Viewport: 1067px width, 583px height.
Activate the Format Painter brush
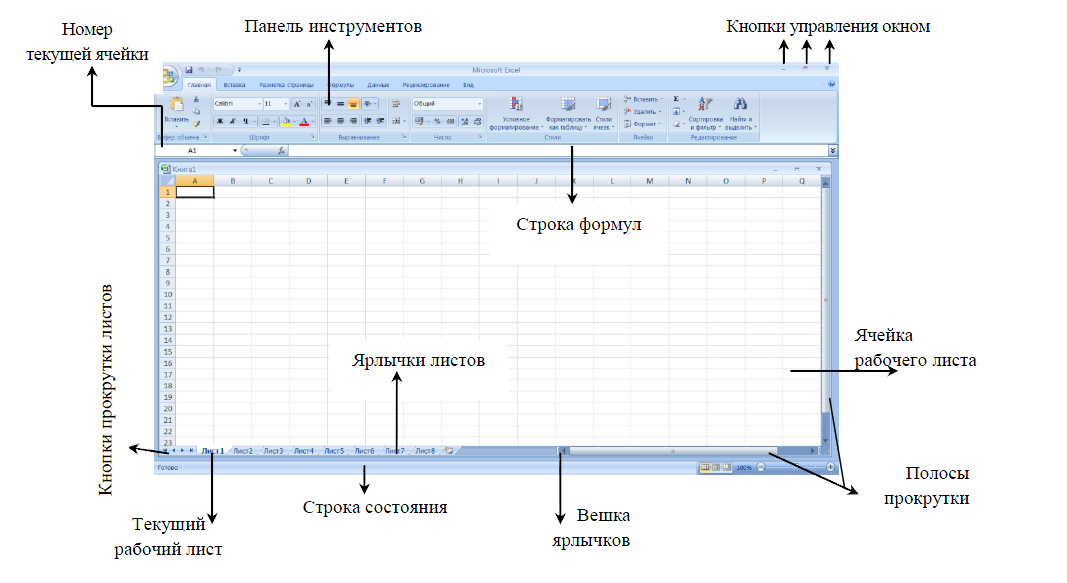[197, 124]
